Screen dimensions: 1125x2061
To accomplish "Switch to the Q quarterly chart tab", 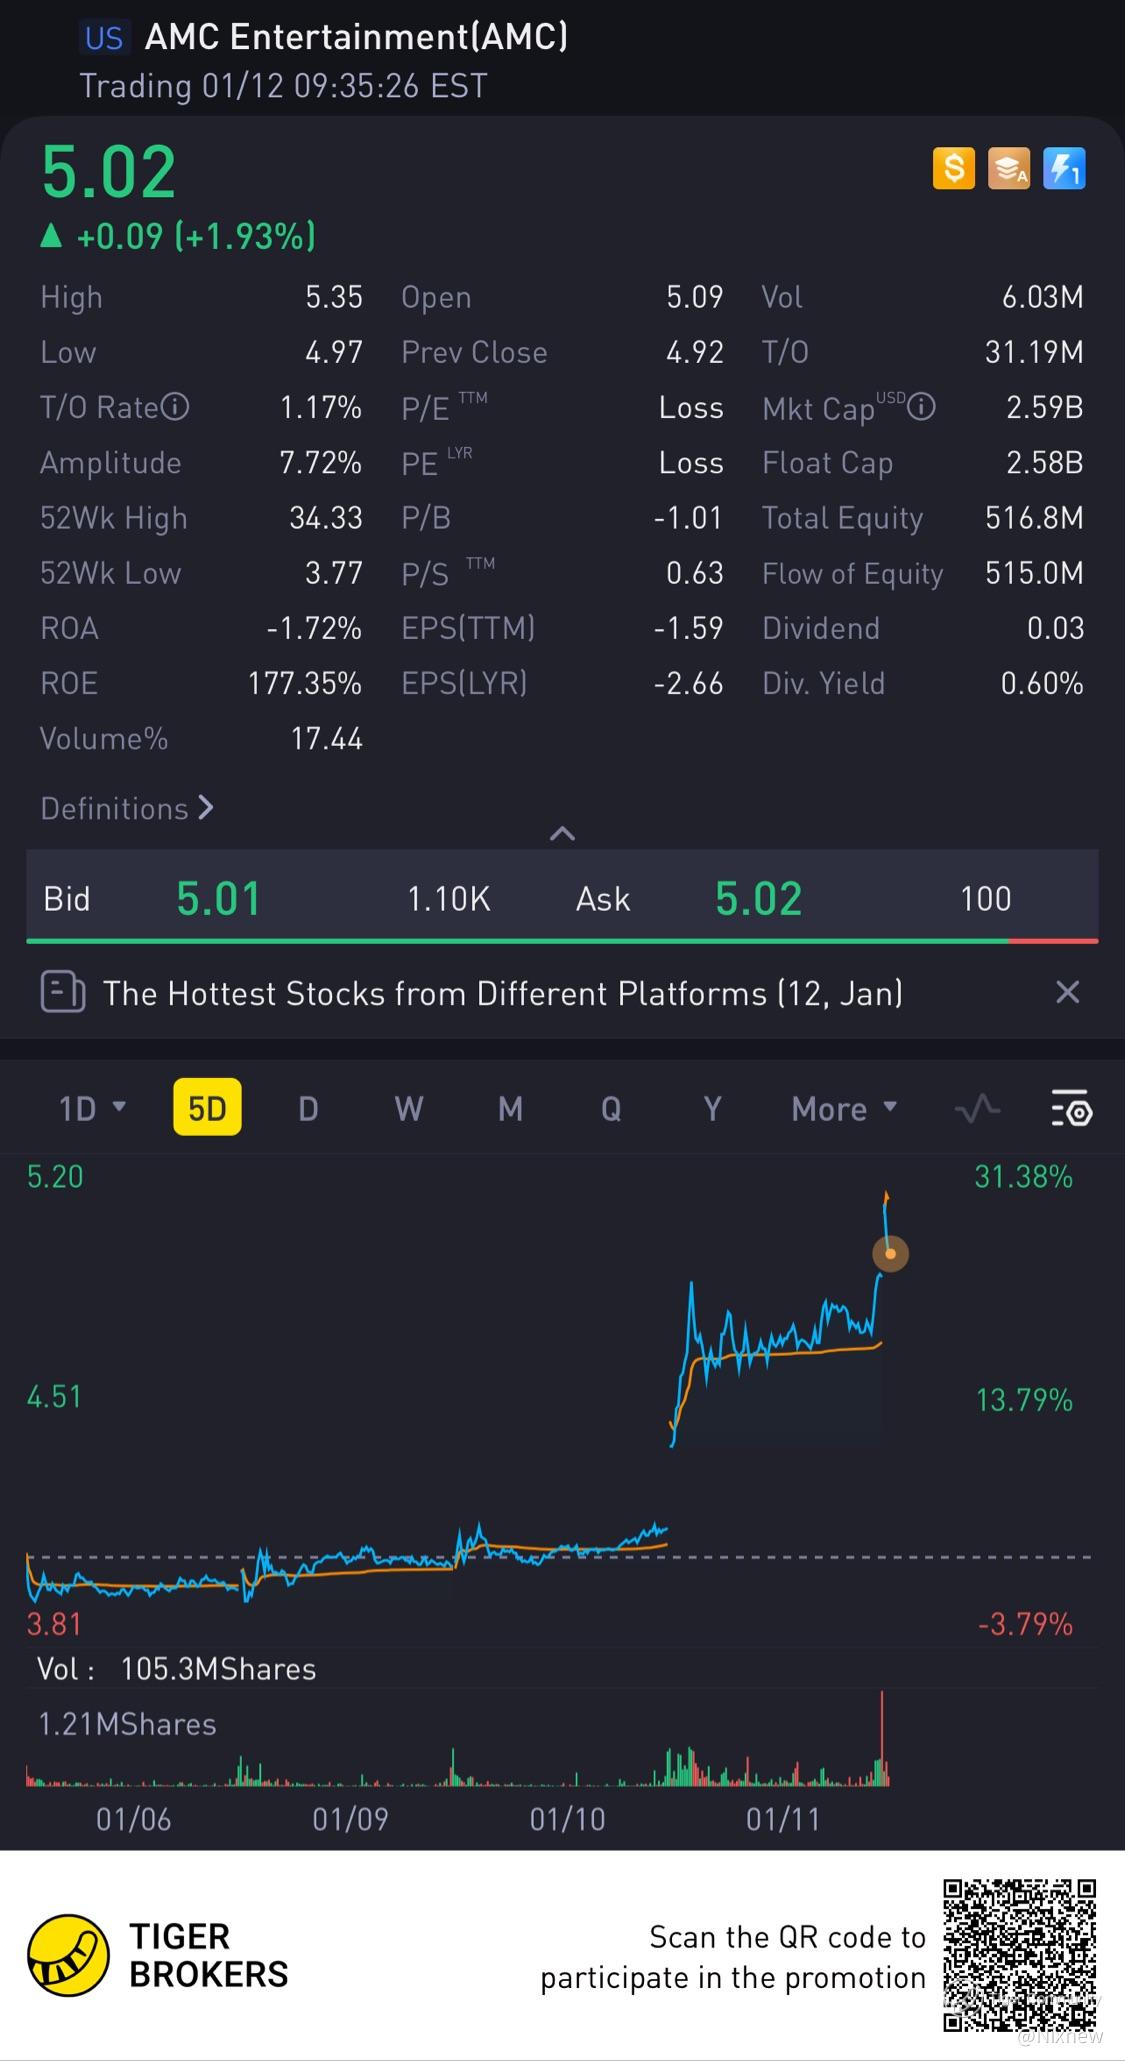I will (x=610, y=1108).
